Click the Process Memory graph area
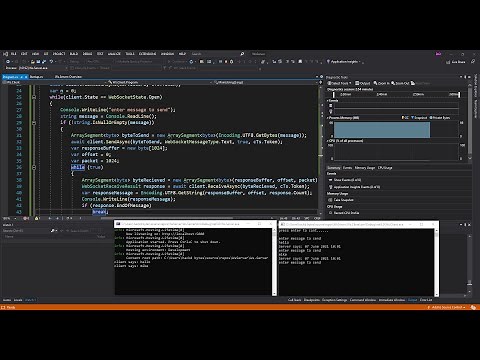Image resolution: width=480 pixels, height=360 pixels. click(x=397, y=130)
